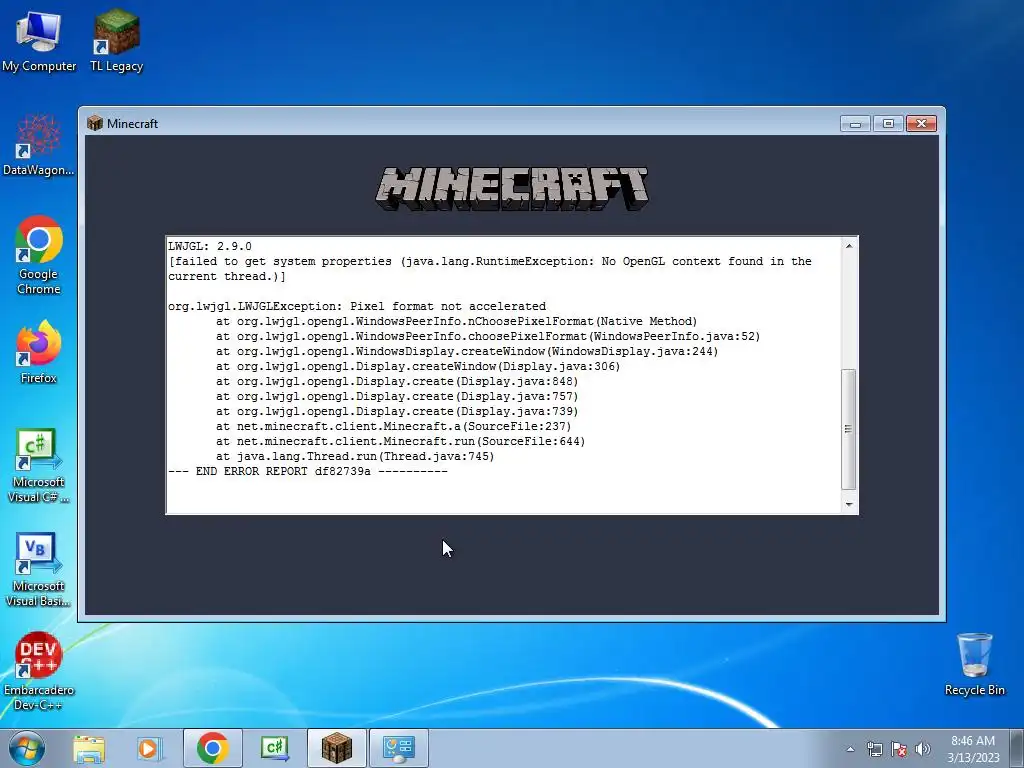Click the 'Display.create(Display.java:757)' line
Viewport: 1024px width, 768px height.
[x=397, y=396]
